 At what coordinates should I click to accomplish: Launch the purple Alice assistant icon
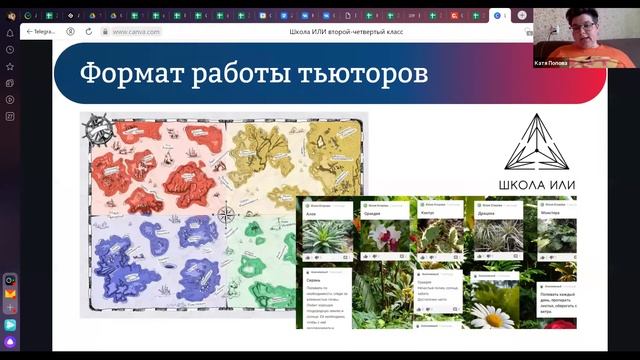10,342
